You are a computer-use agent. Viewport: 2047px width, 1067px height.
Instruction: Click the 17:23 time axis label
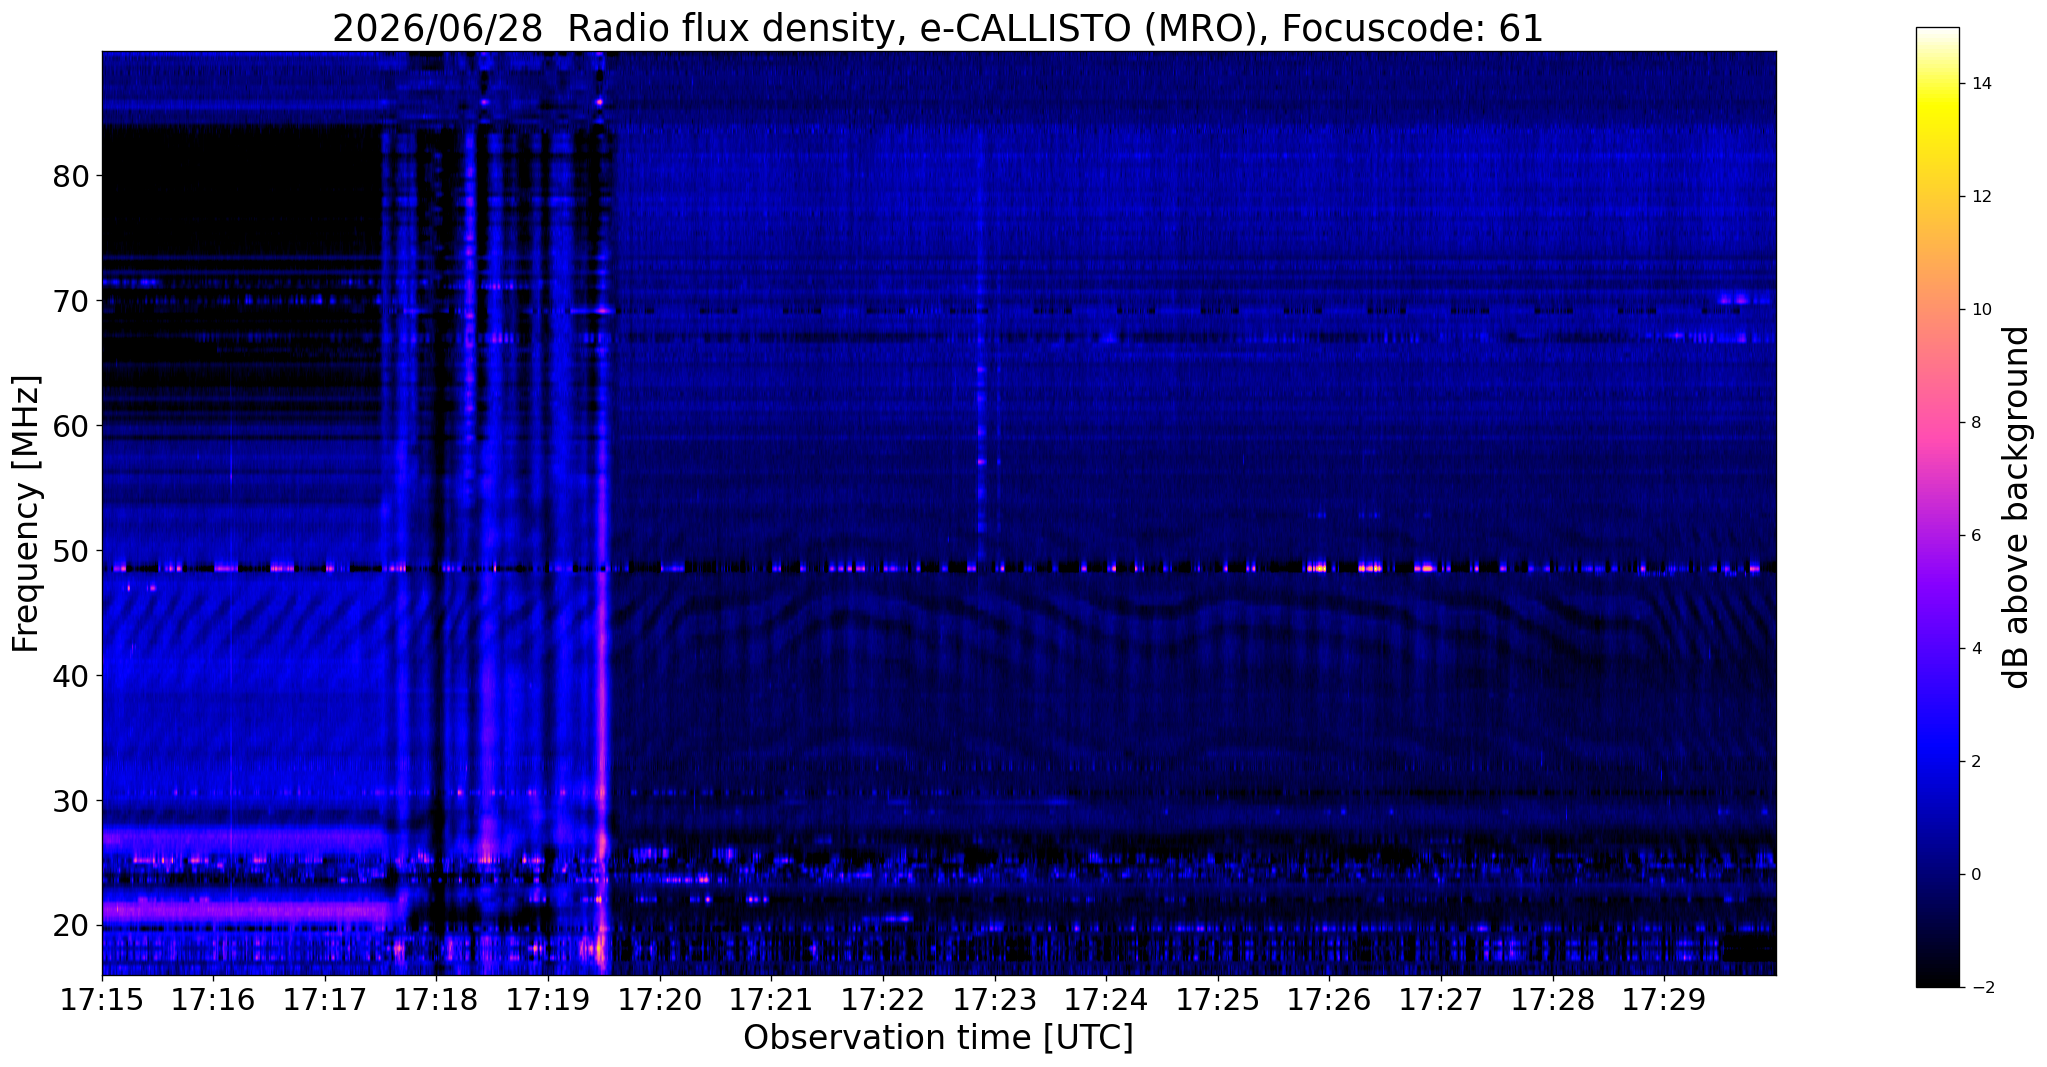tap(995, 1001)
